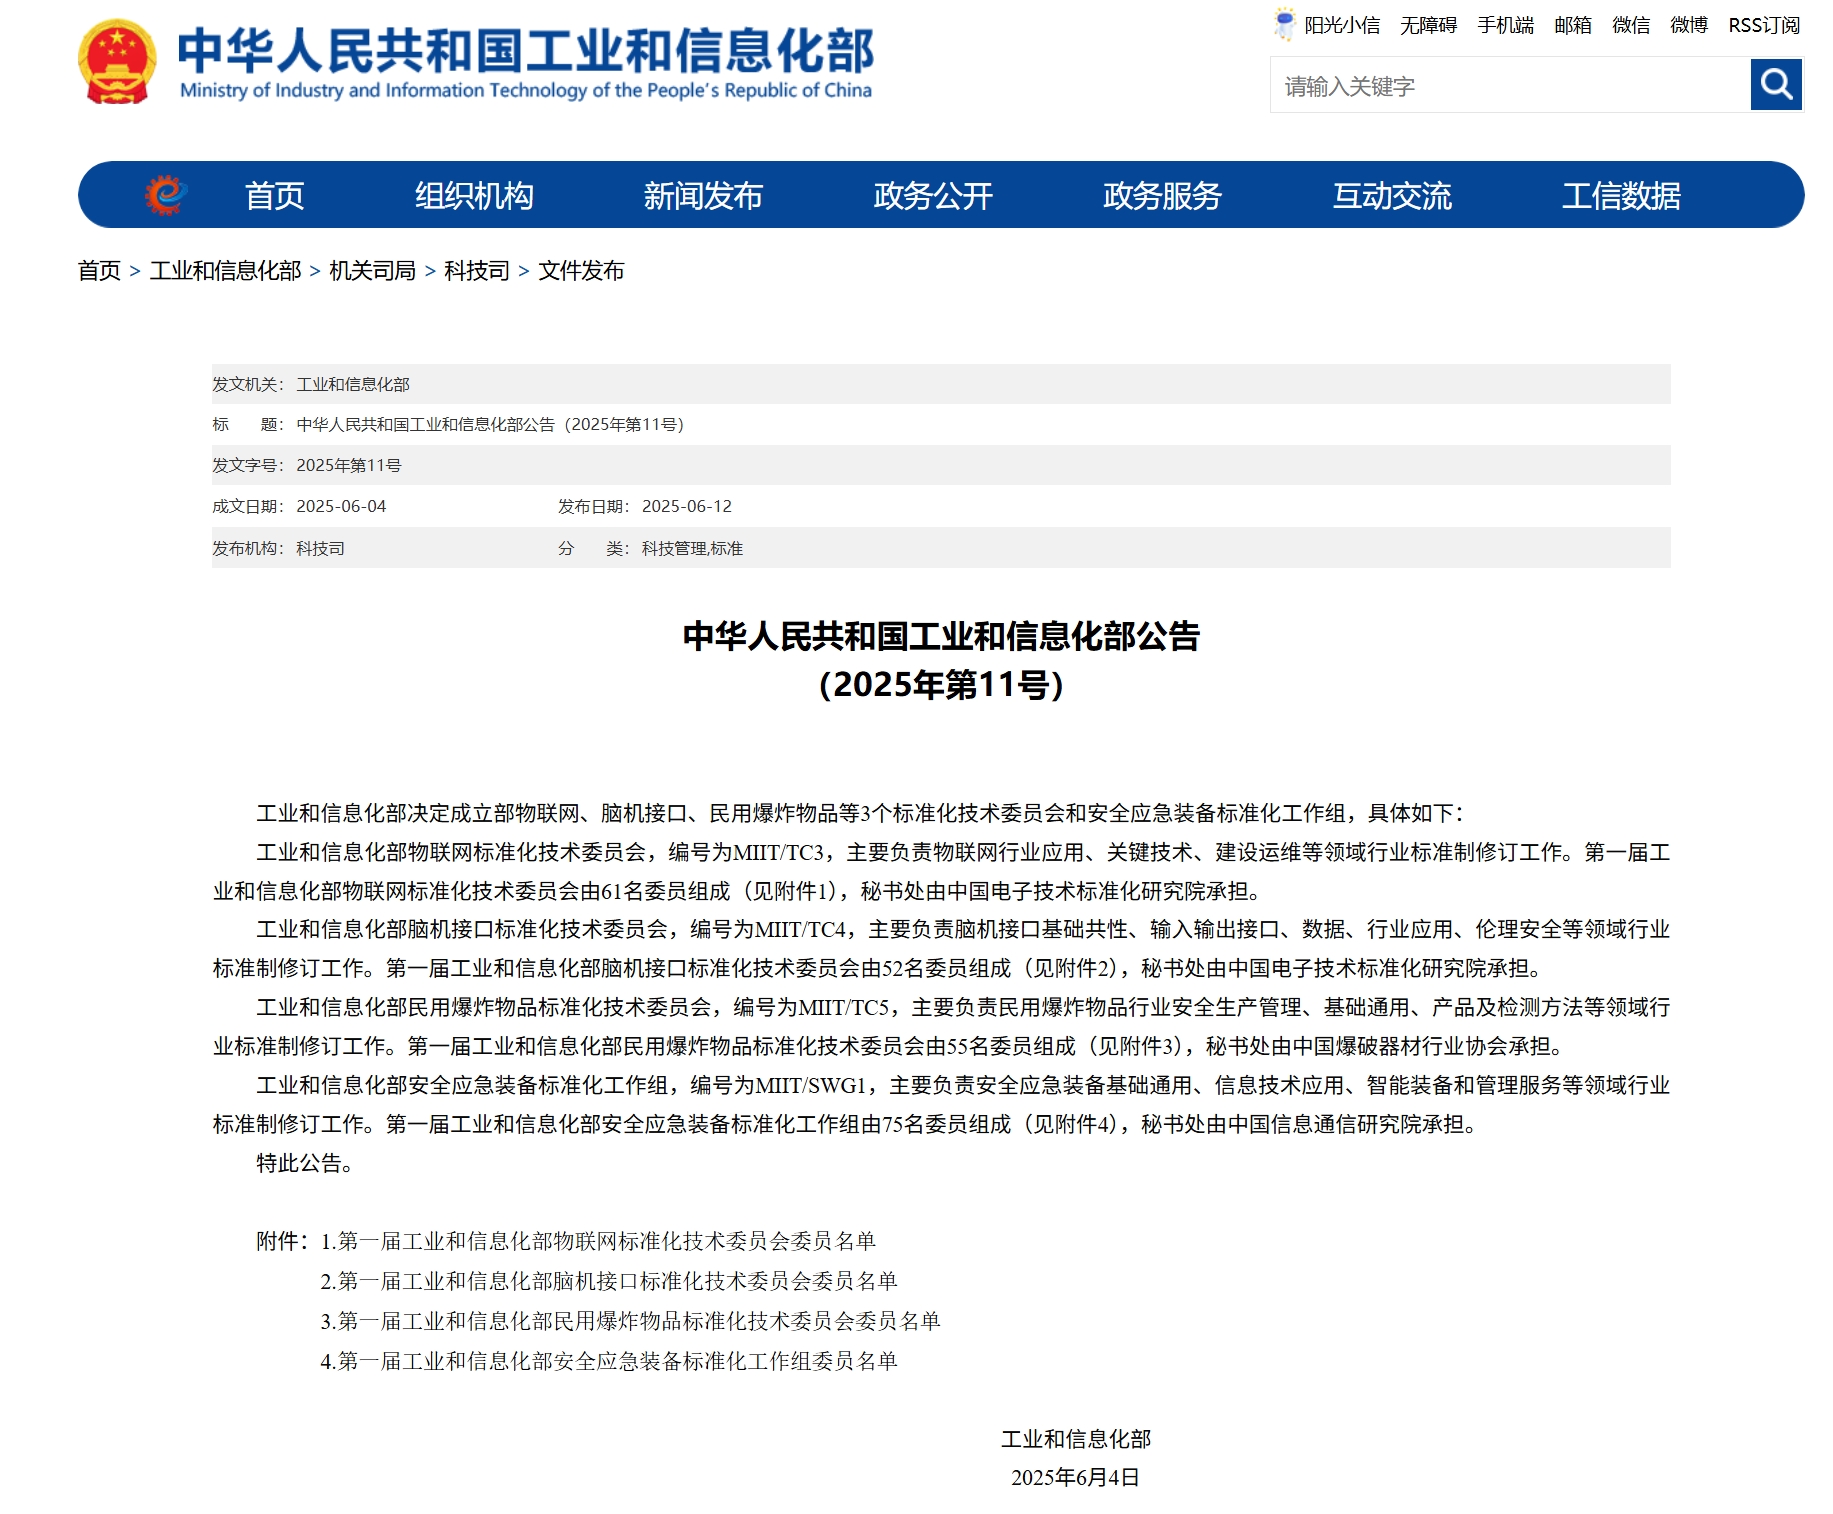Open the 新闻发布 menu
The image size is (1833, 1514).
(x=703, y=196)
